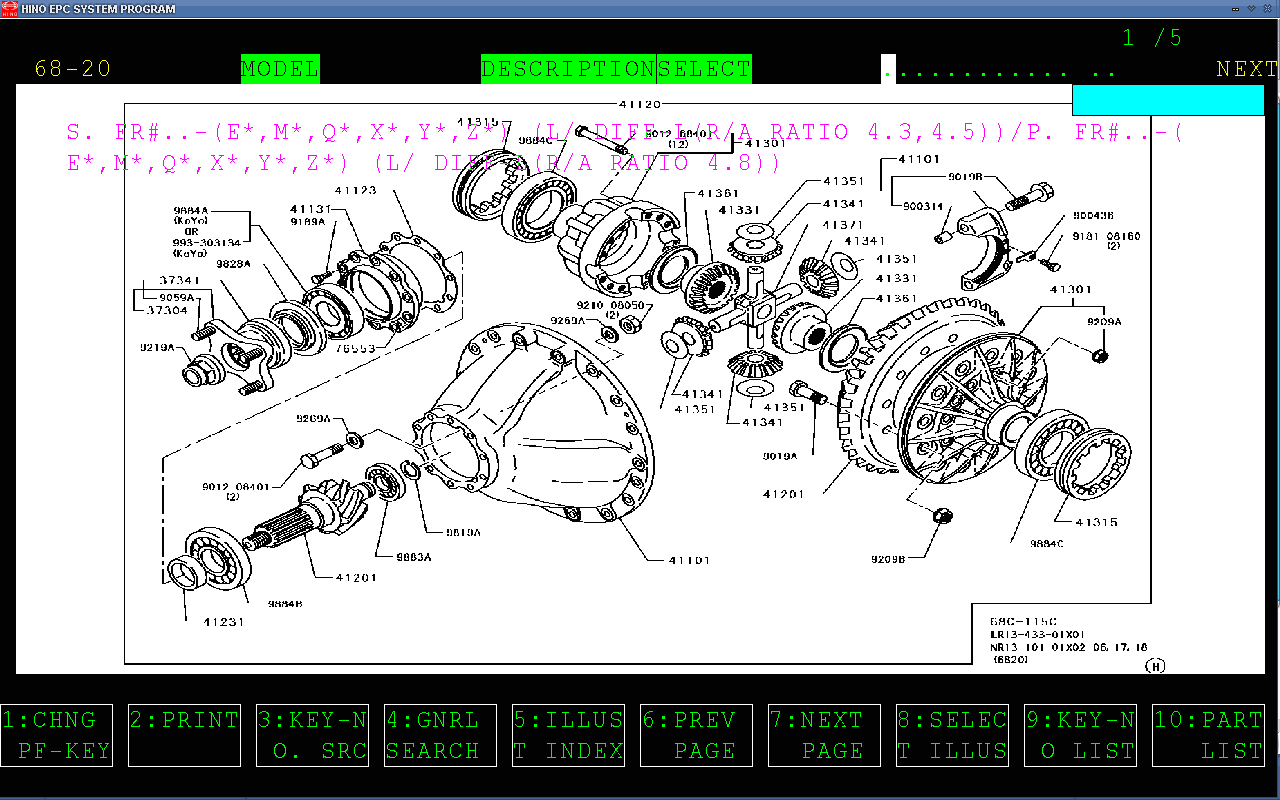Click the cyan highlighted box
The width and height of the screenshot is (1280, 800).
coord(1168,100)
